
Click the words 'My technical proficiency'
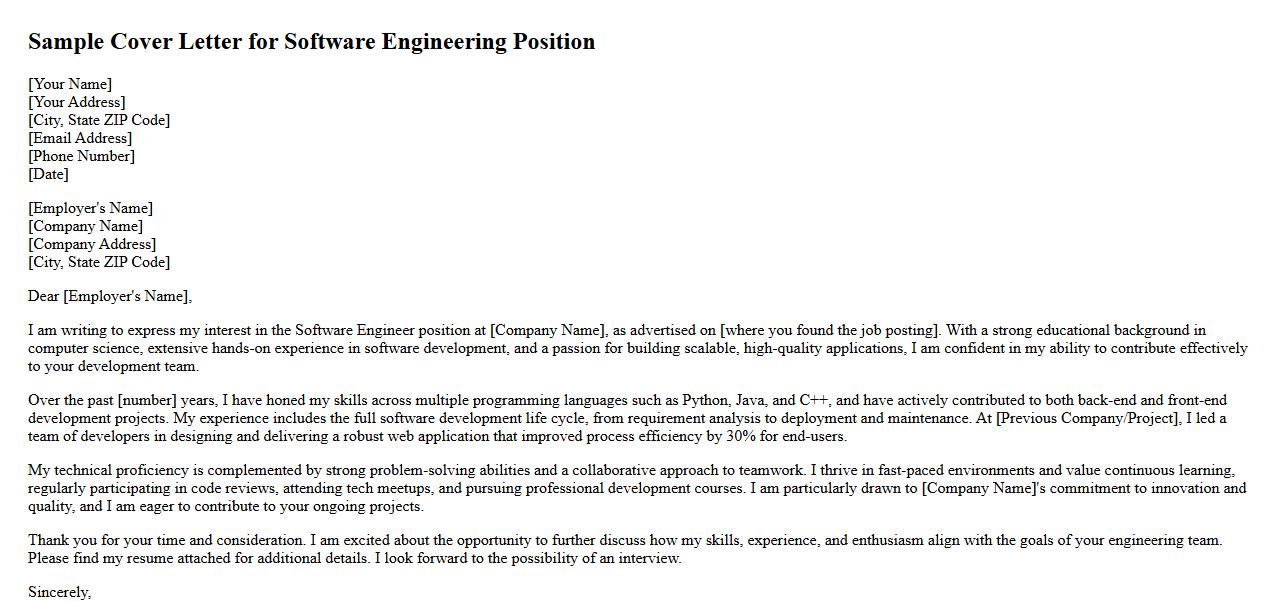[x=110, y=470]
